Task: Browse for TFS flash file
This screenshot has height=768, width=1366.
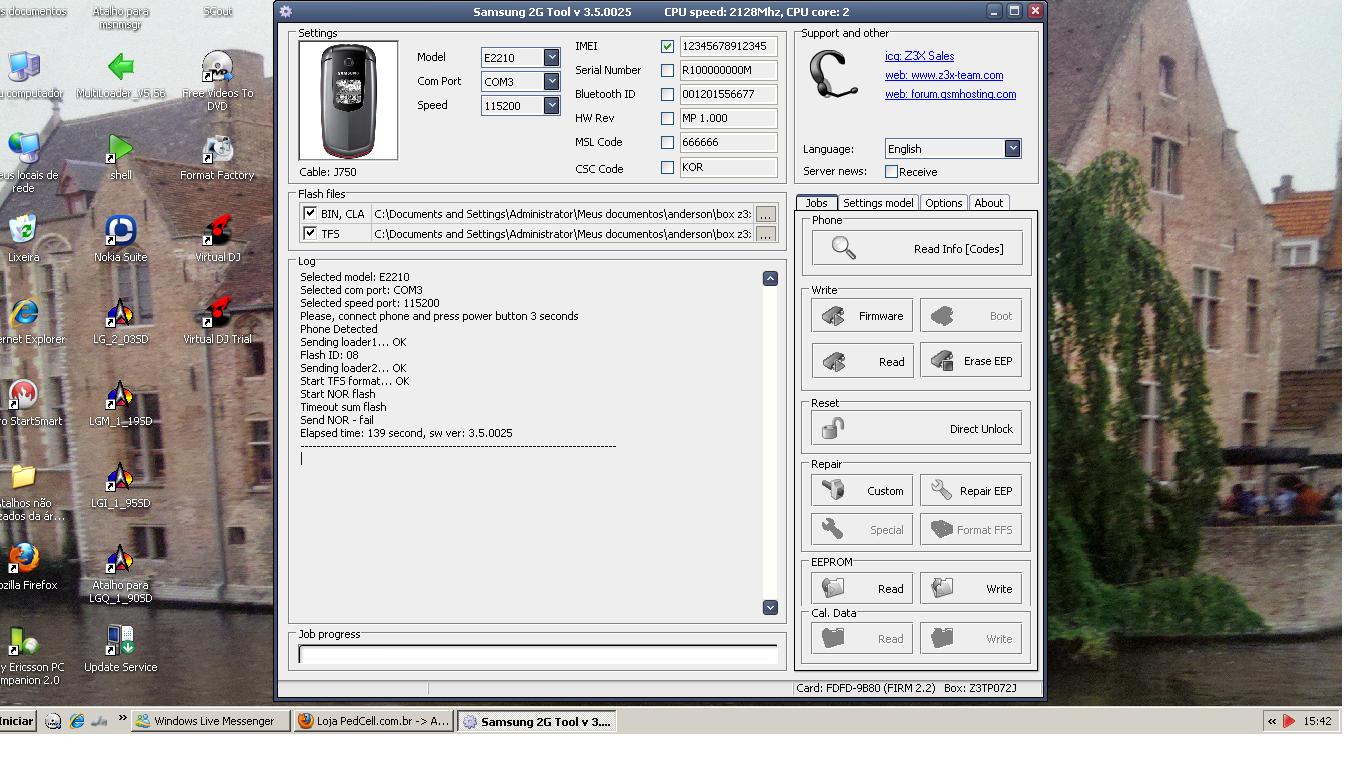Action: tap(766, 234)
